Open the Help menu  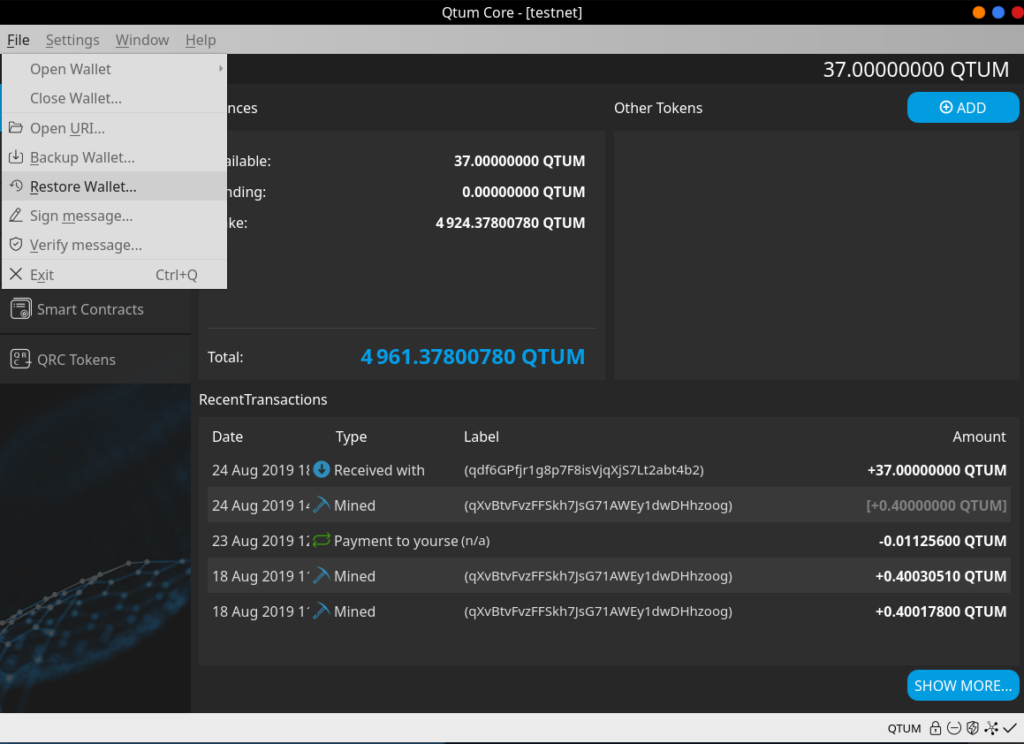click(200, 40)
